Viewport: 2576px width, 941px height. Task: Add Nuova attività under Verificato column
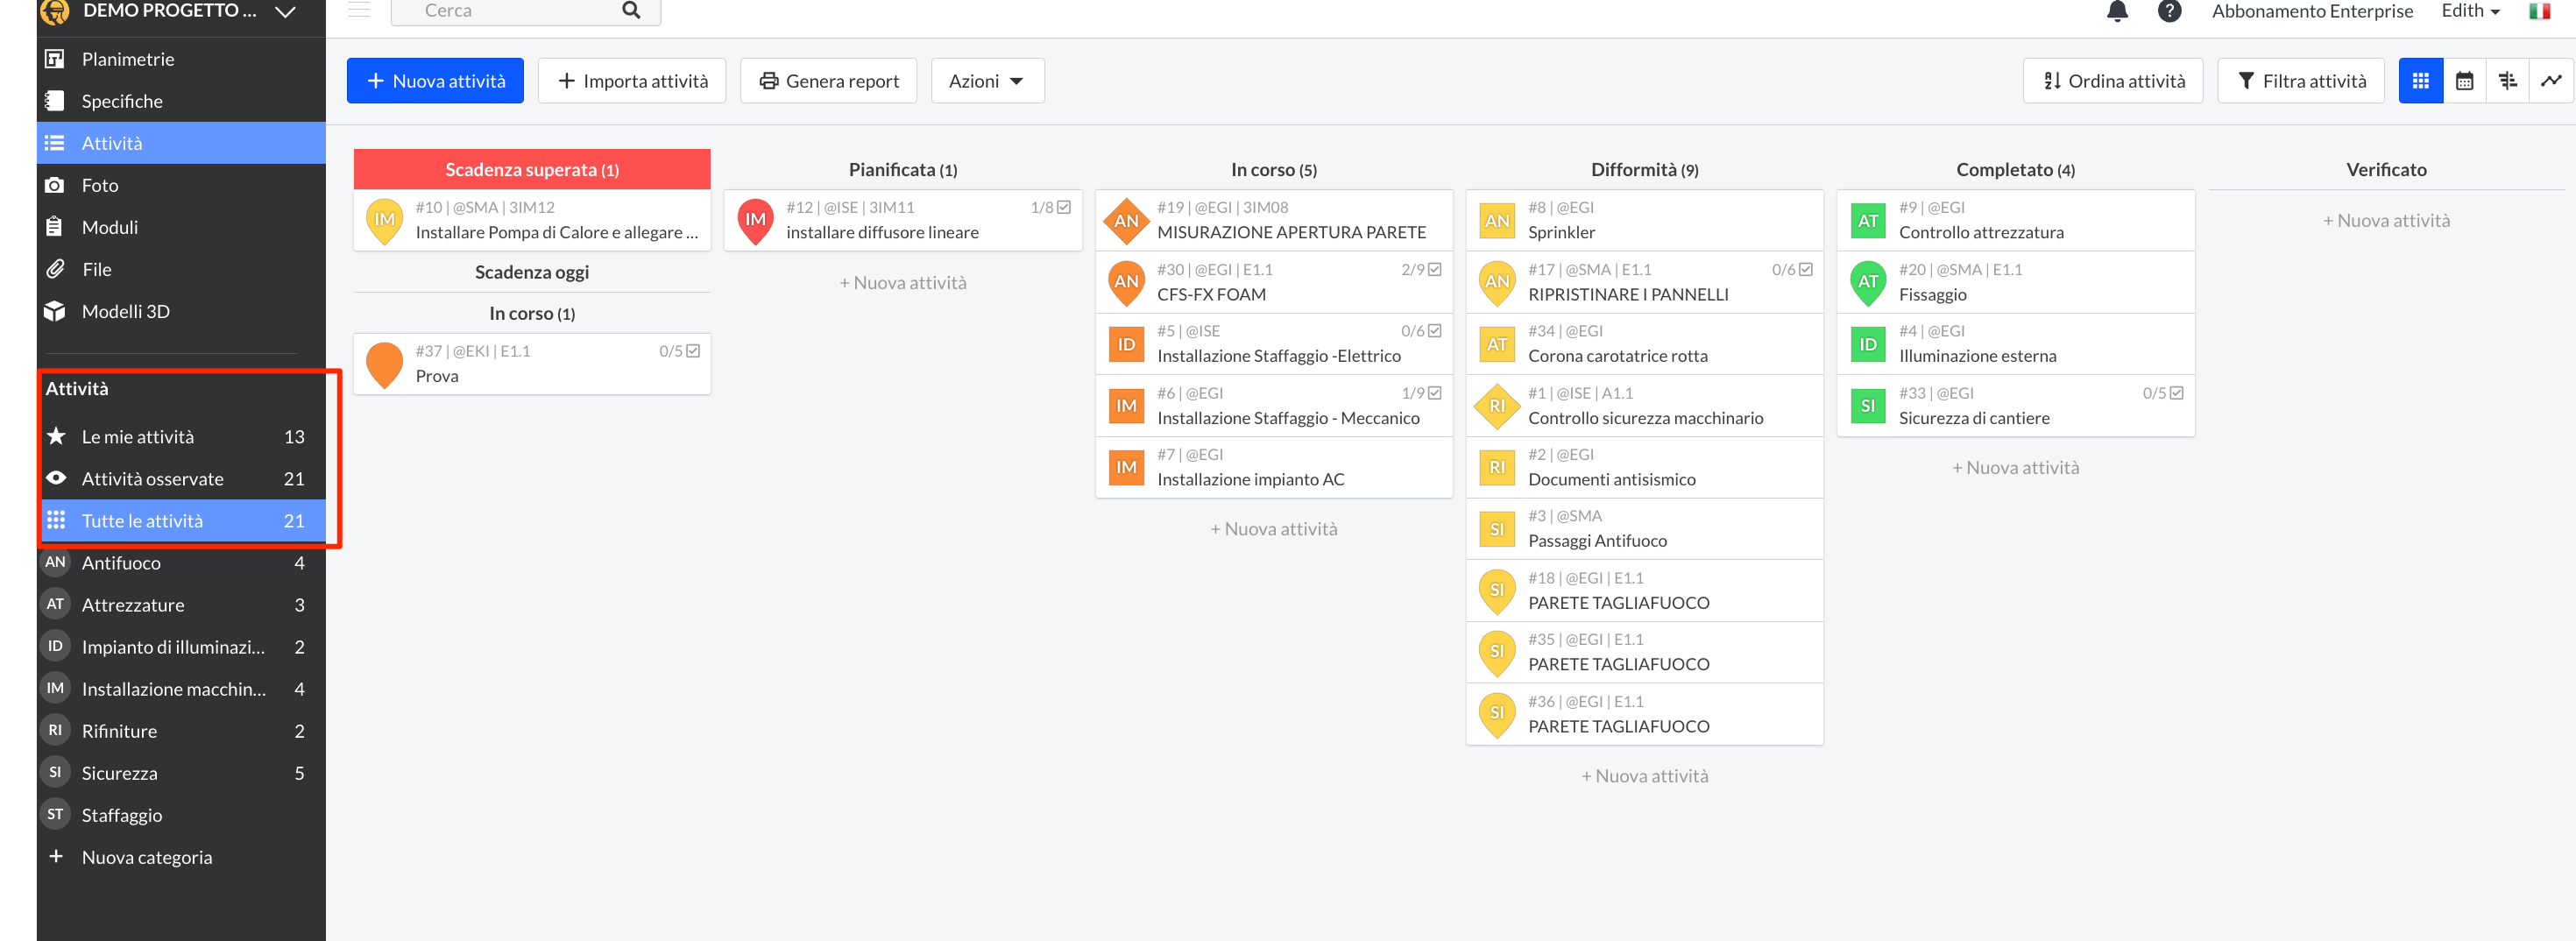[2386, 221]
